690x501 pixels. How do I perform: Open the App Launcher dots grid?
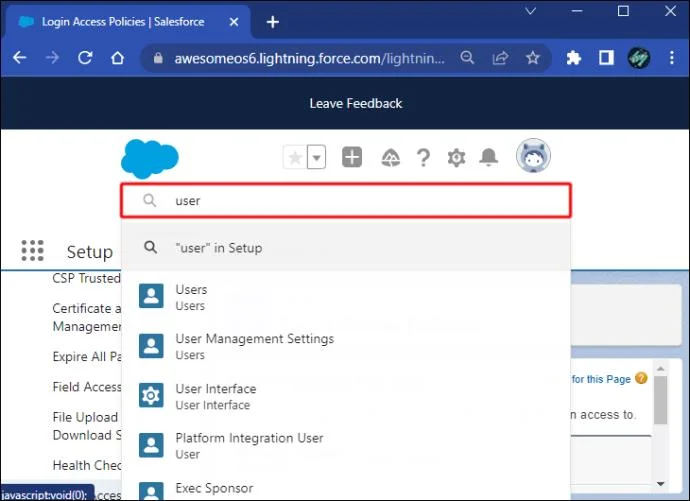pos(33,250)
